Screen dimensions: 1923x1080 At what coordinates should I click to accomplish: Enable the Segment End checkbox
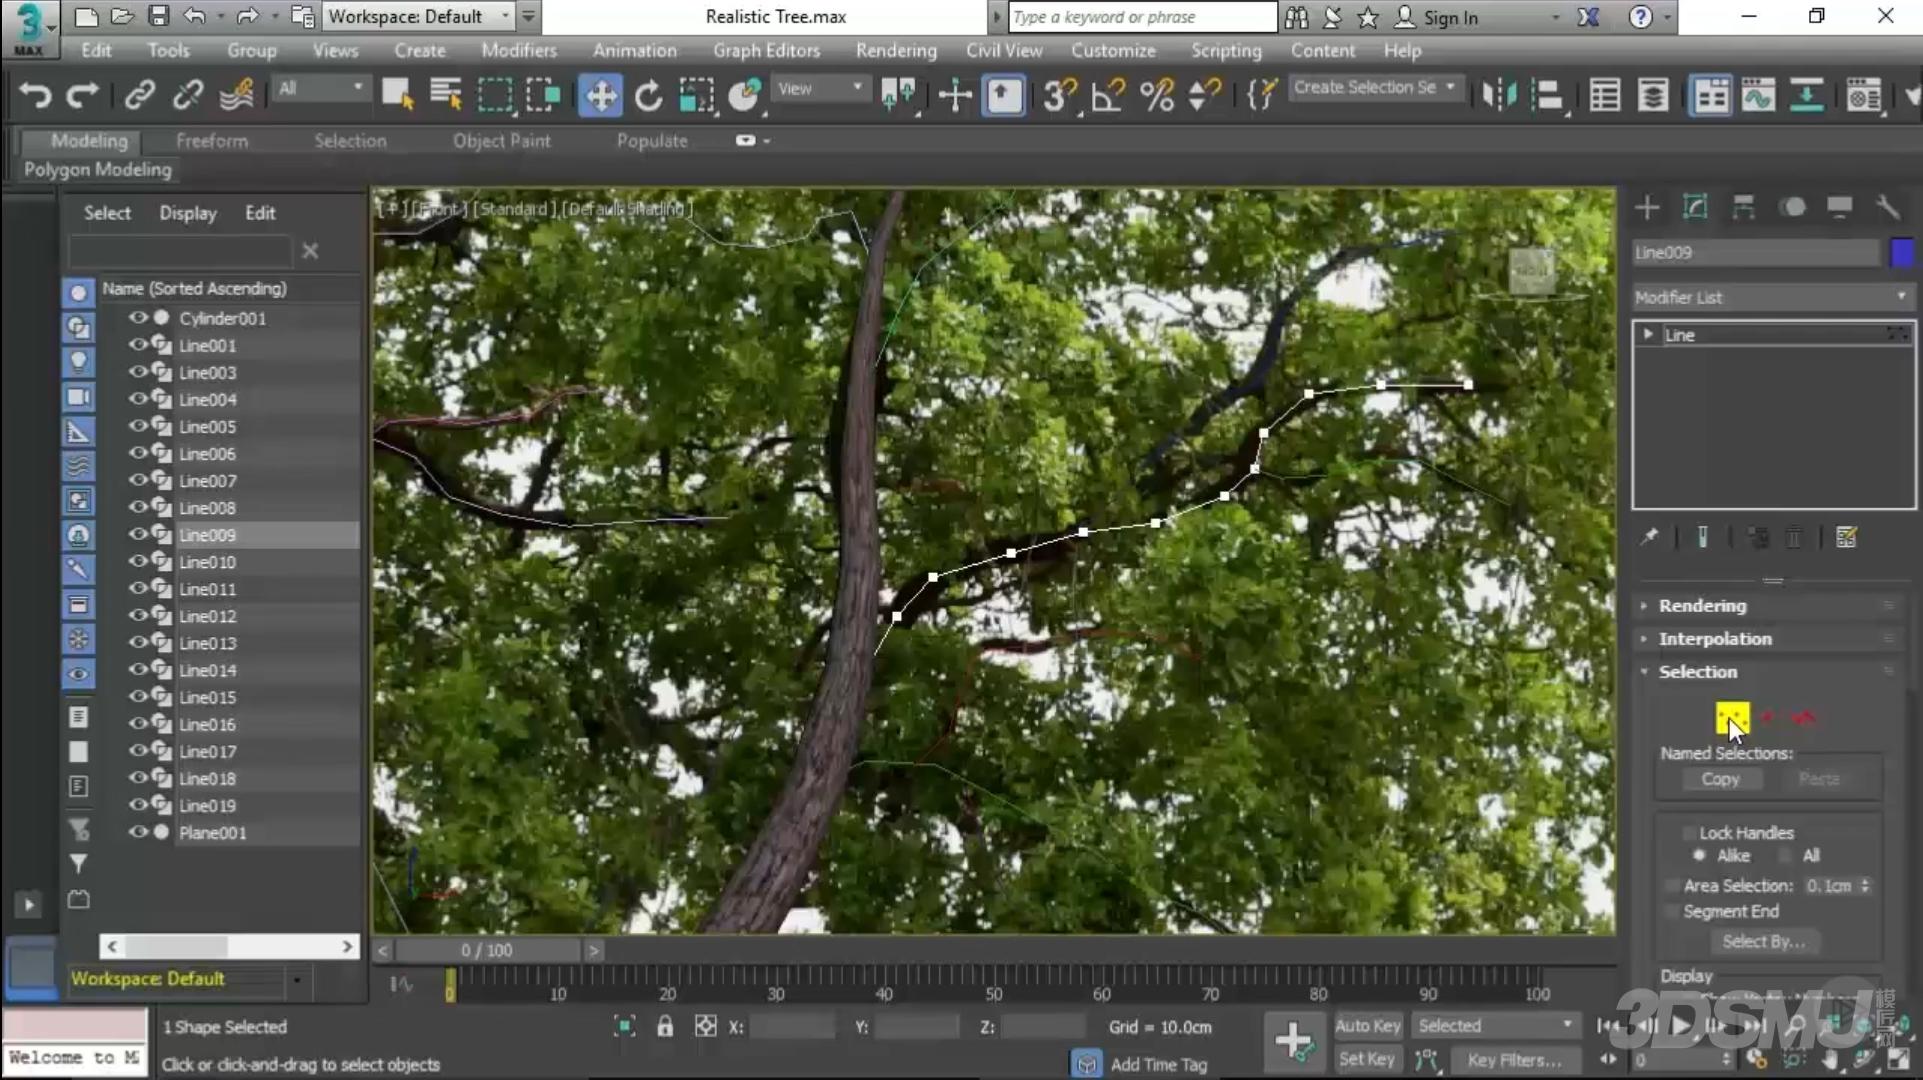[1672, 911]
